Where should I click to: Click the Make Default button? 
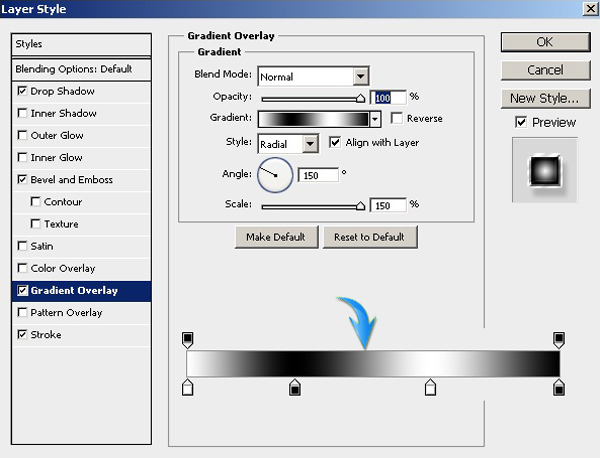pyautogui.click(x=276, y=237)
